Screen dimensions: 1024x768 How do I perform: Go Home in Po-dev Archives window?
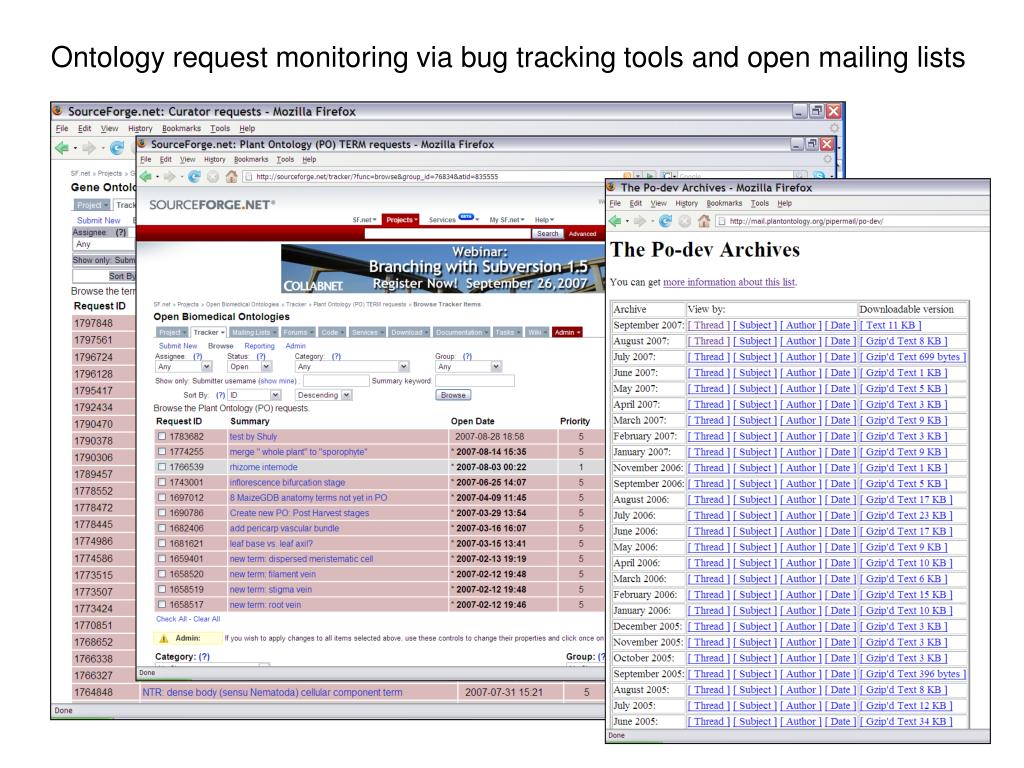(x=703, y=221)
